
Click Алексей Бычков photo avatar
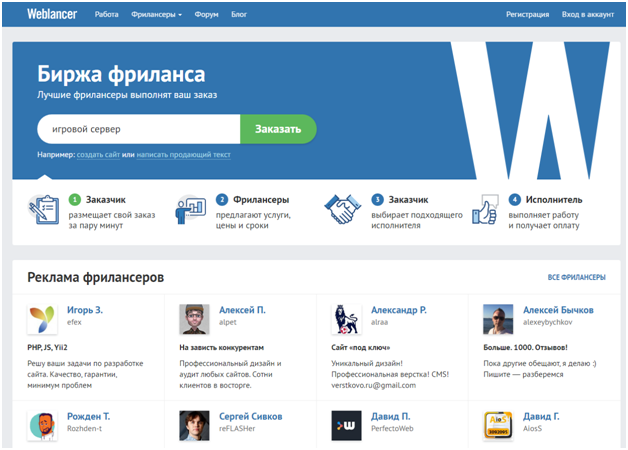pyautogui.click(x=498, y=319)
